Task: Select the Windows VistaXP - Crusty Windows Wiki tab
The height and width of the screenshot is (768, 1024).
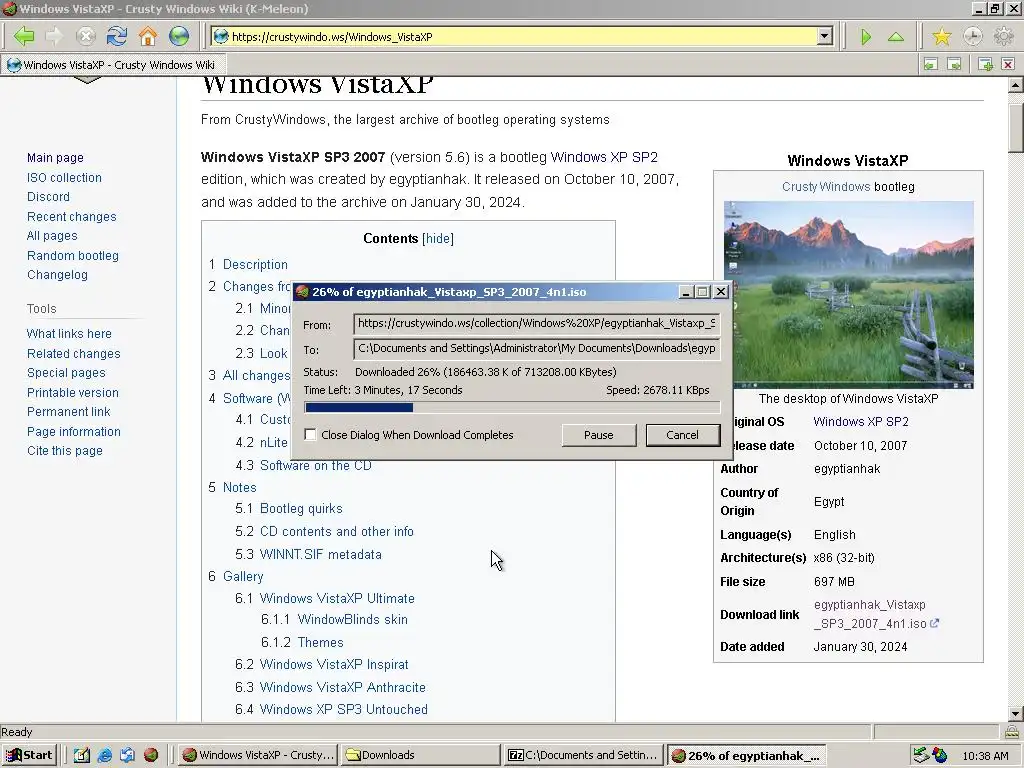Action: click(112, 65)
